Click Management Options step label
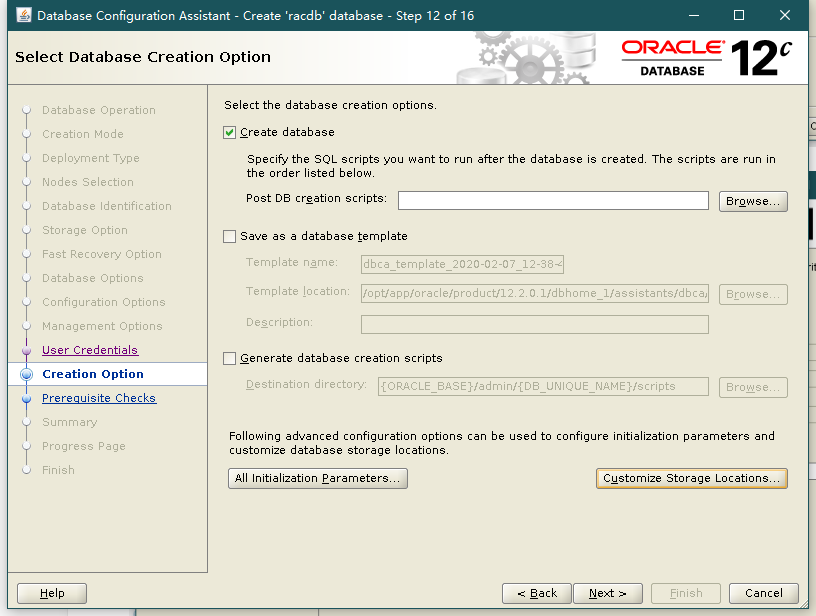 (103, 326)
